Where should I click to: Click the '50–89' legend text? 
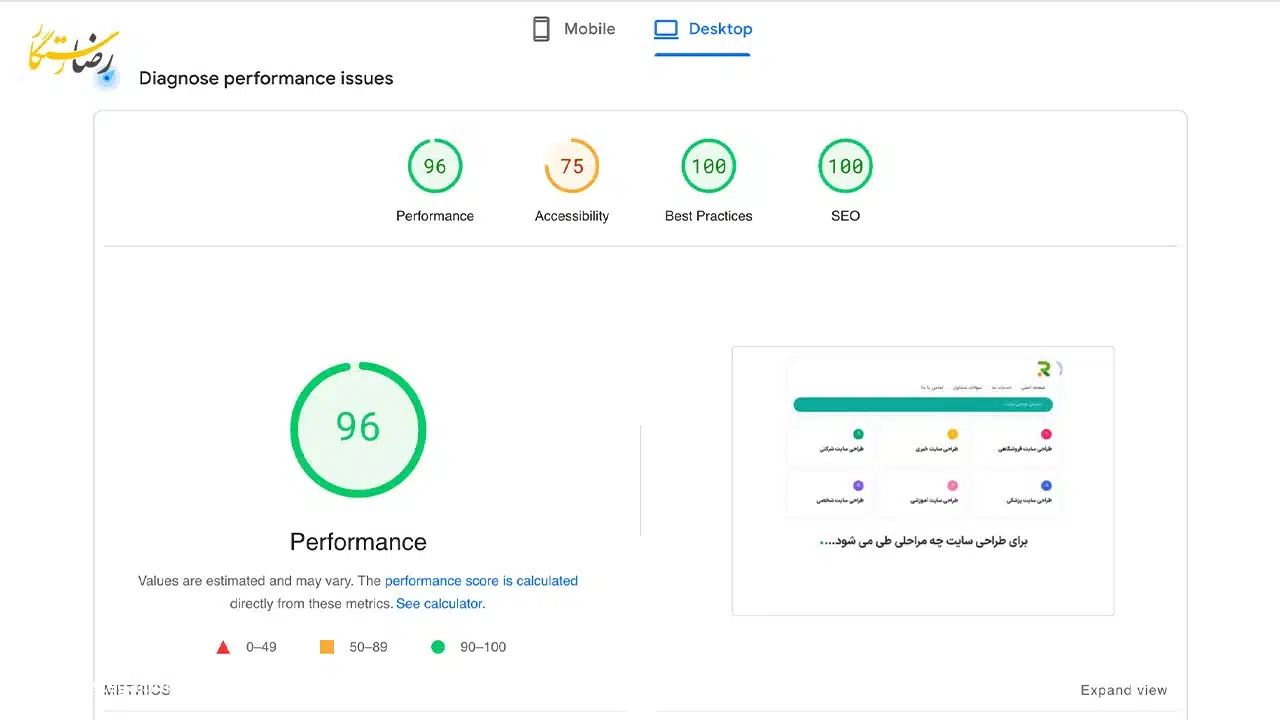click(368, 647)
